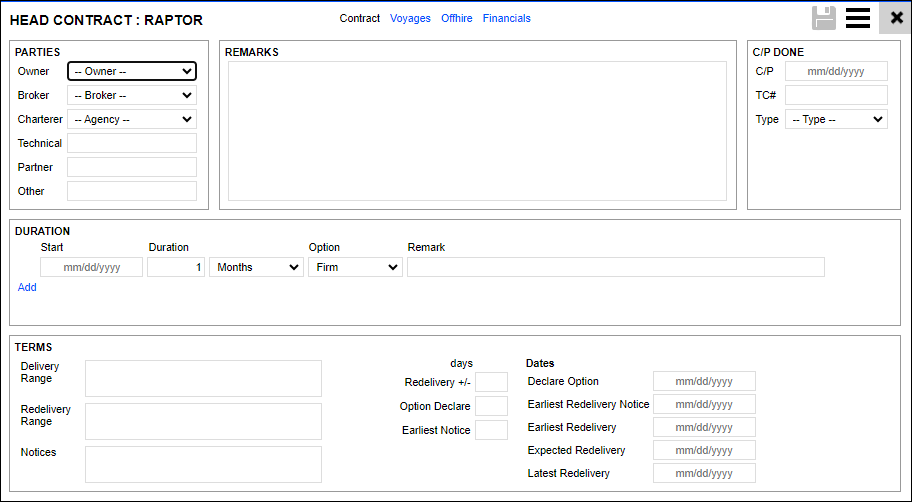Focus the Delivery Range text box
Viewport: 912px width, 502px height.
(x=203, y=378)
